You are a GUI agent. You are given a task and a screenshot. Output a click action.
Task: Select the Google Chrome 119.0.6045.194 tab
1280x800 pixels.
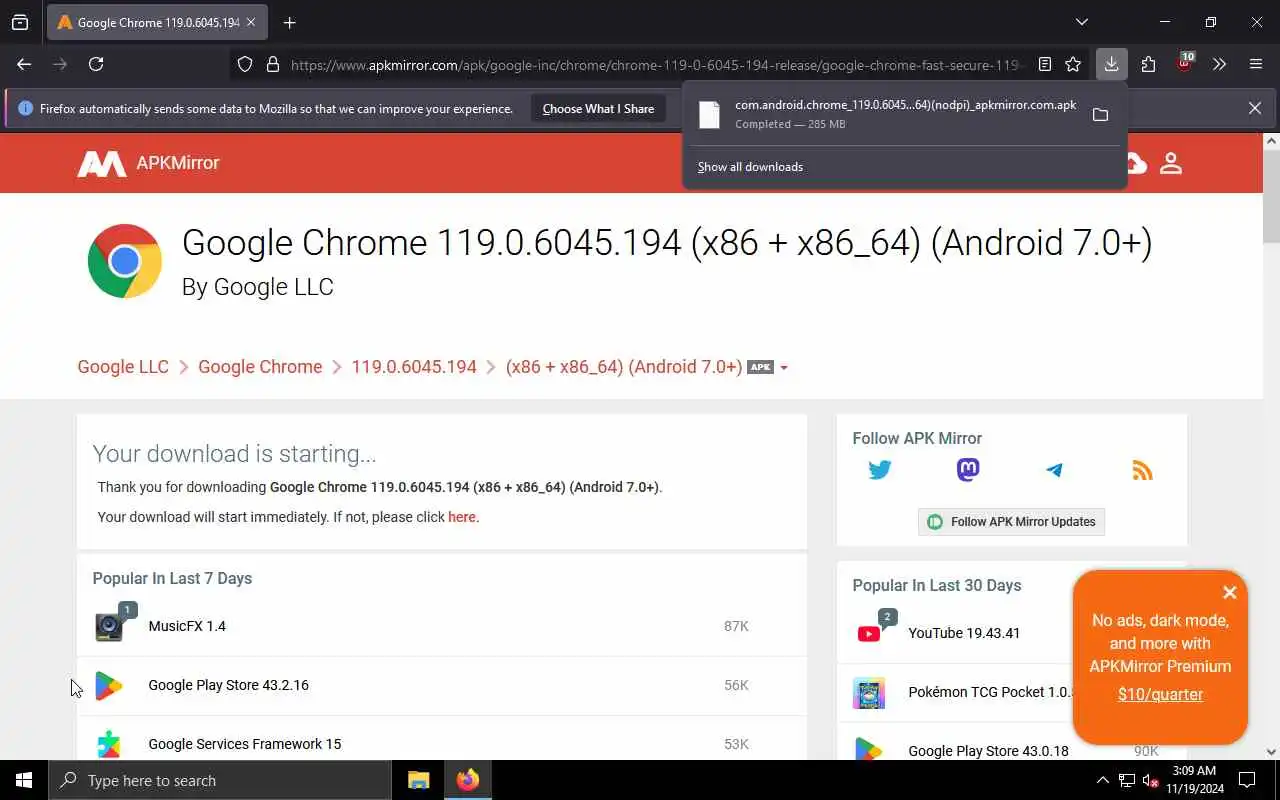[x=156, y=22]
